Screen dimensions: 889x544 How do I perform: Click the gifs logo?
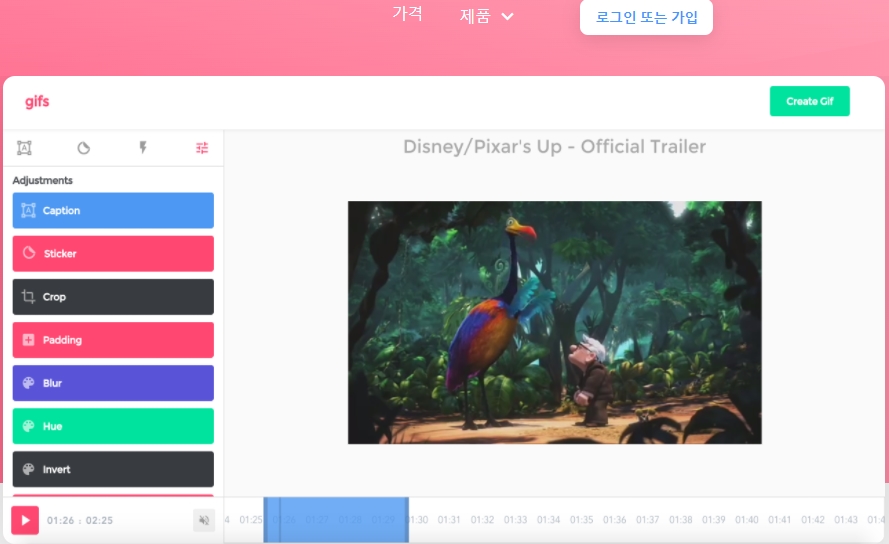[37, 102]
